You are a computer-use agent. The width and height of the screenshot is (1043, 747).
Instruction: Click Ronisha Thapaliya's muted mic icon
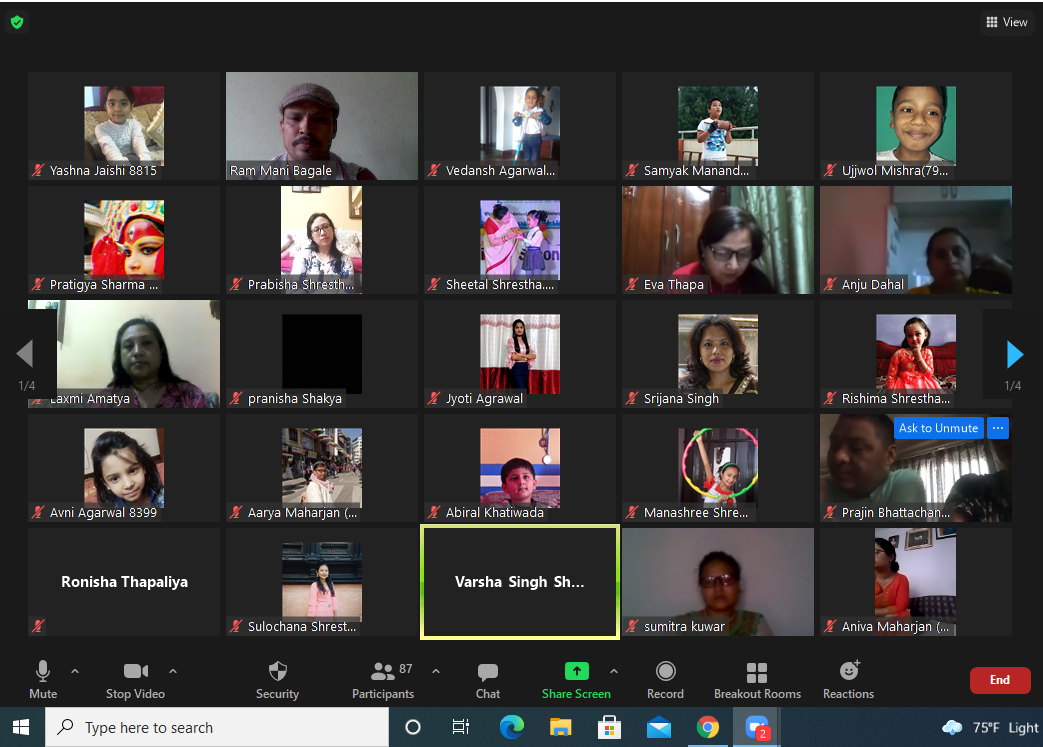(39, 626)
